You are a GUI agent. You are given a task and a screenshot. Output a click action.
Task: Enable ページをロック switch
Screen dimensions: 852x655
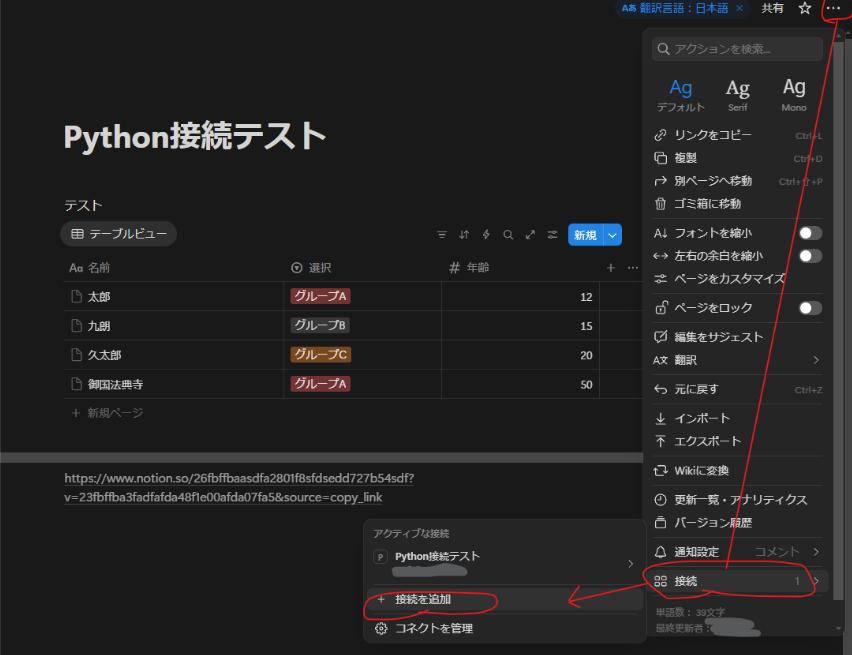click(810, 308)
